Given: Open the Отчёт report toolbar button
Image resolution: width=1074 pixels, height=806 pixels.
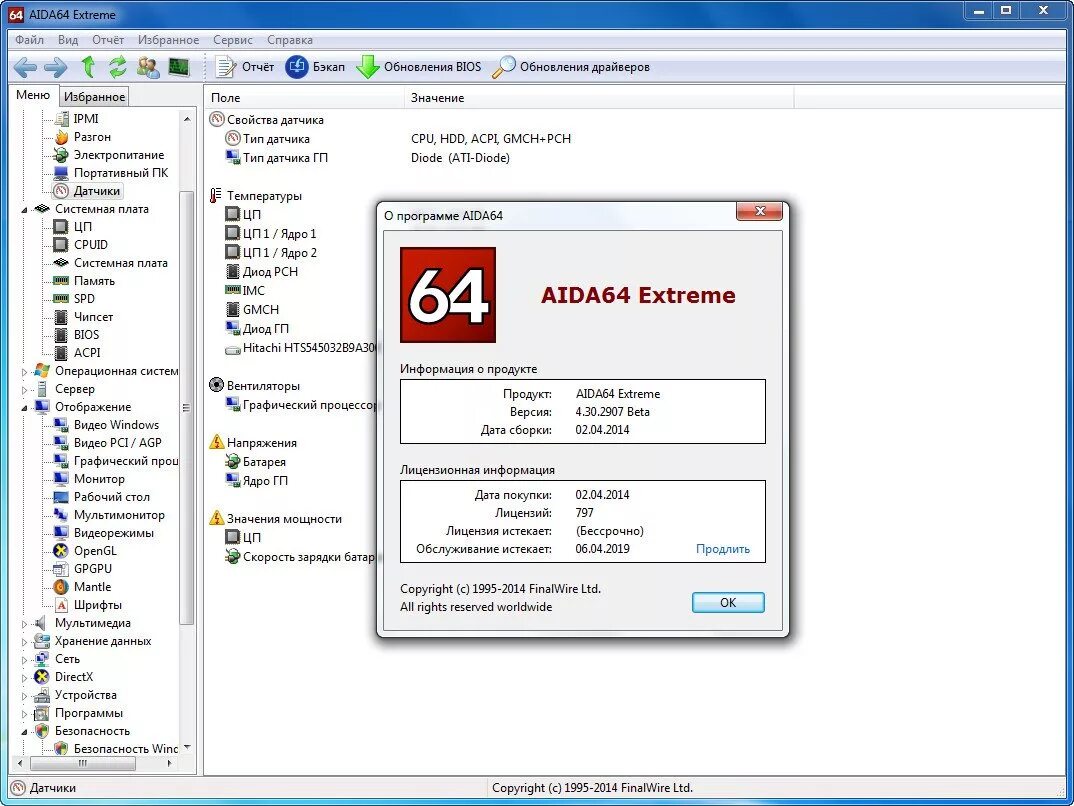Looking at the screenshot, I should 245,67.
